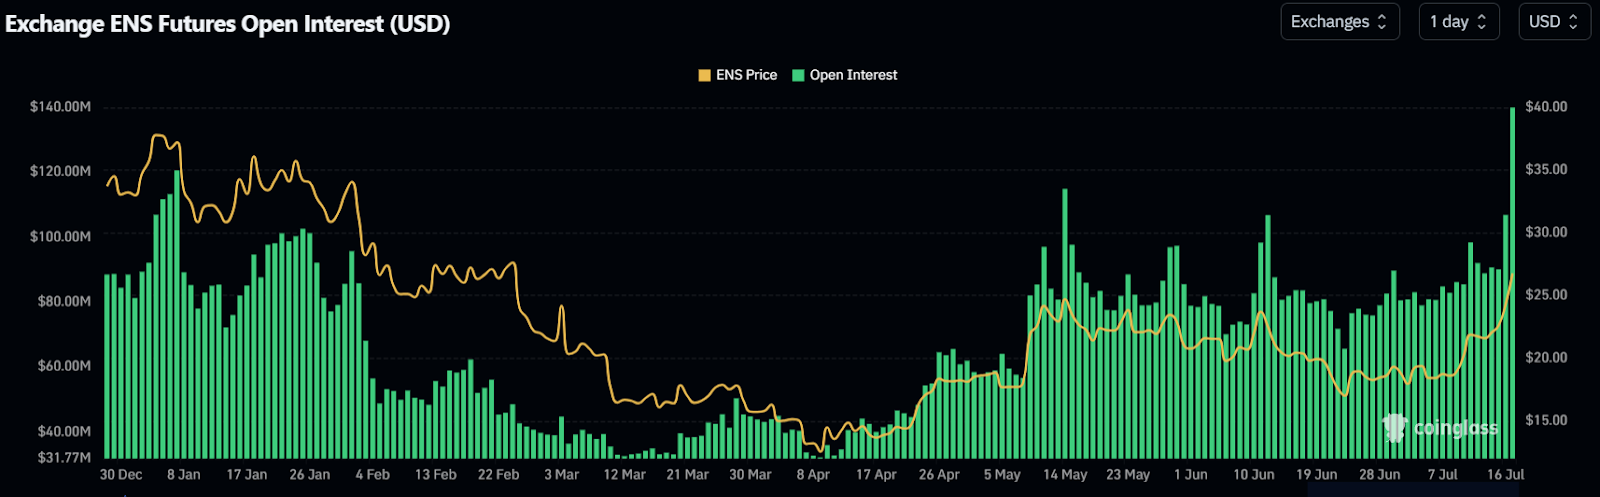Click the $31.77M left axis label
This screenshot has height=497, width=1600.
pos(64,458)
